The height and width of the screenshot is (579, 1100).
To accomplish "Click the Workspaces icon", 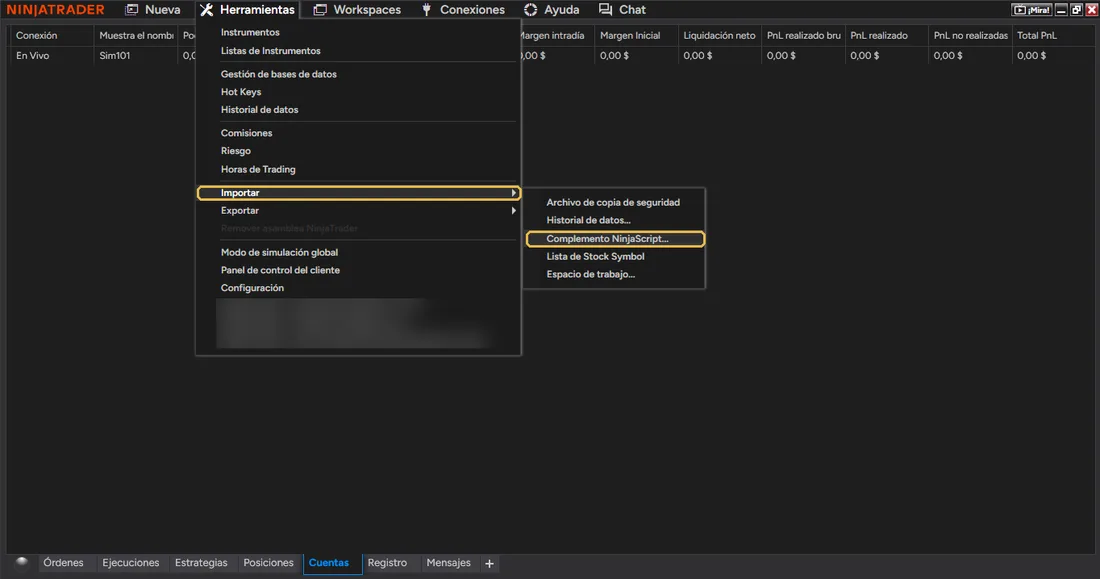I will click(320, 10).
